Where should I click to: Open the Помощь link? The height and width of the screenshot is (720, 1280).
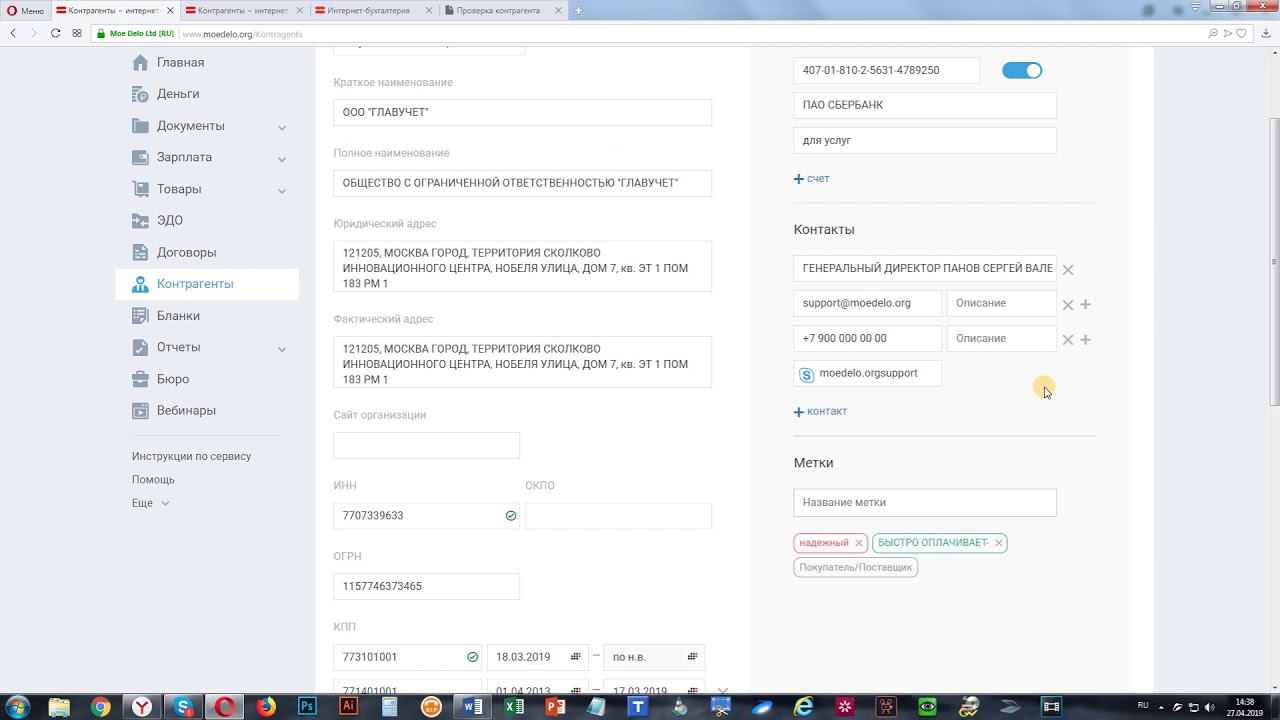(x=153, y=480)
